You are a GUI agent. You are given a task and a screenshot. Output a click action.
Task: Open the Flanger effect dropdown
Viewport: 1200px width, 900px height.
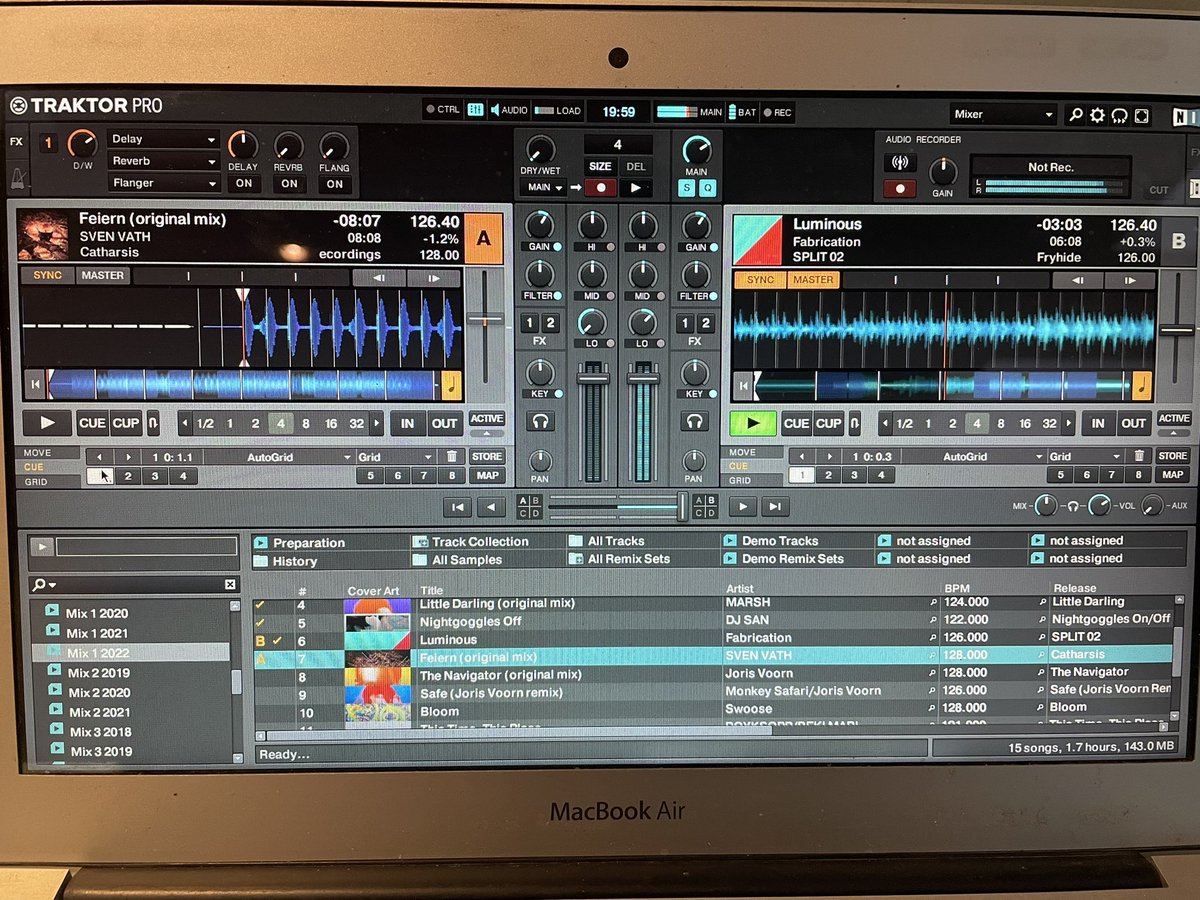point(164,183)
